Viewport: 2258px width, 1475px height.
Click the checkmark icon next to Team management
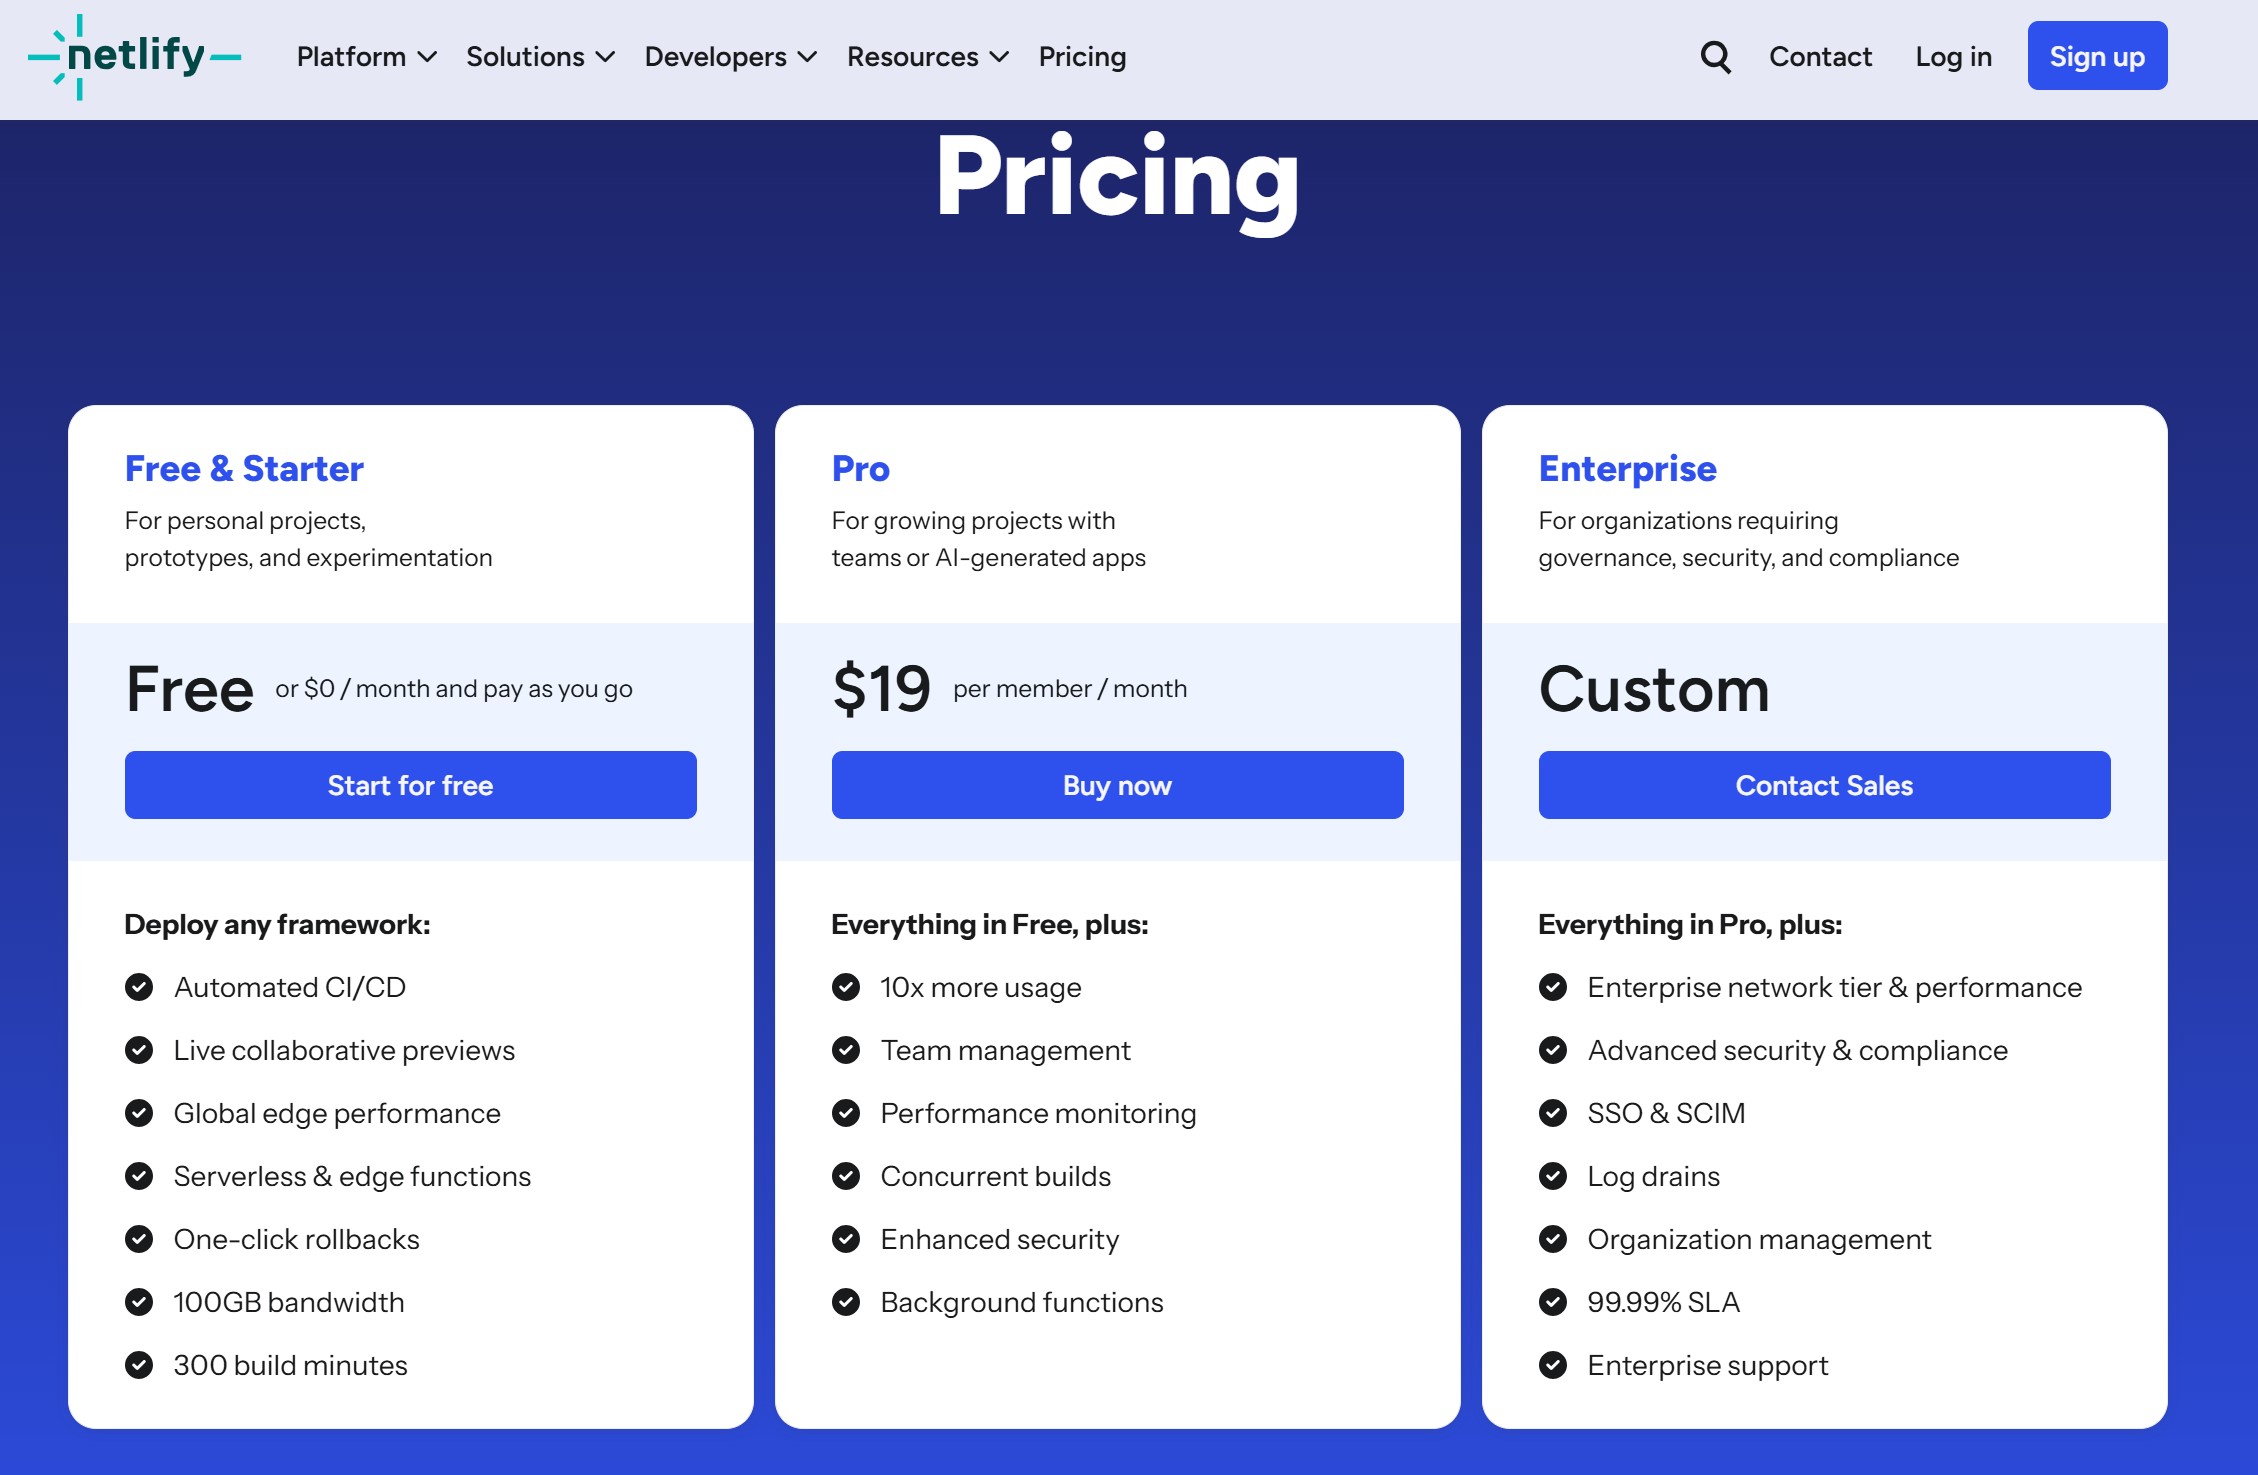(846, 1050)
